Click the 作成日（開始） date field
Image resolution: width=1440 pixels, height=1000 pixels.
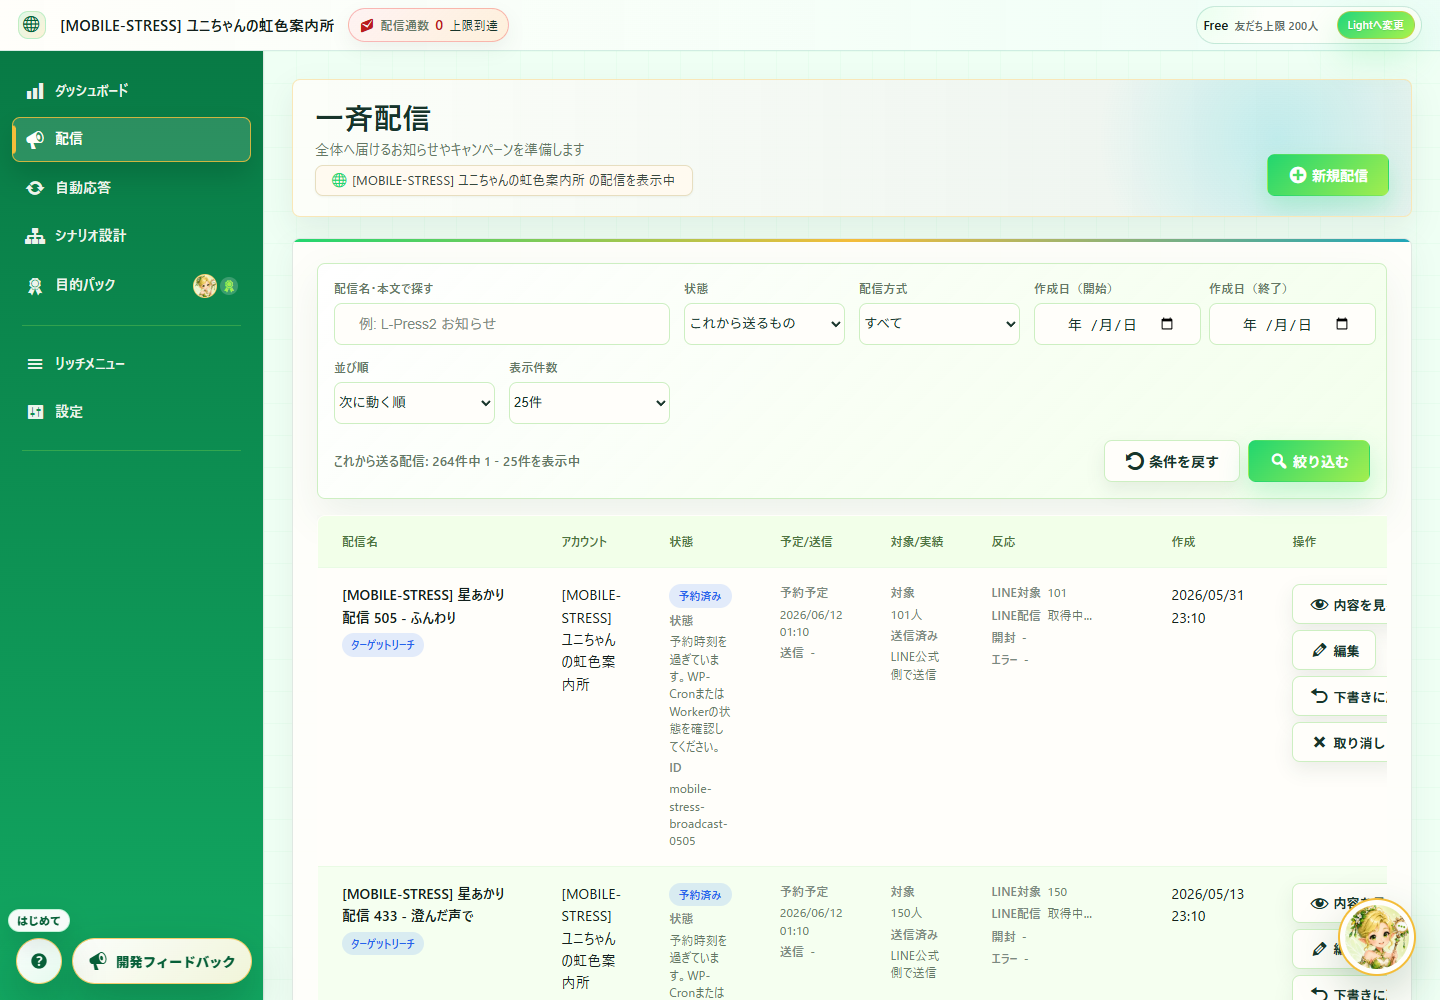click(x=1117, y=324)
